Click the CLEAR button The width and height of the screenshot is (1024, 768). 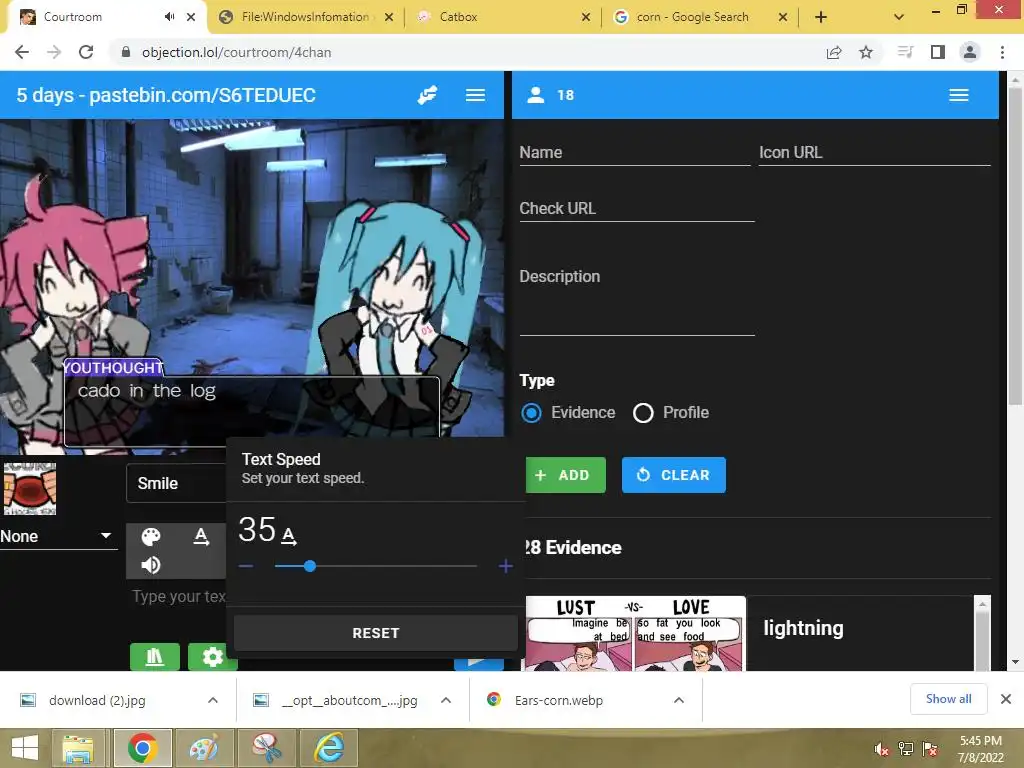click(x=673, y=475)
